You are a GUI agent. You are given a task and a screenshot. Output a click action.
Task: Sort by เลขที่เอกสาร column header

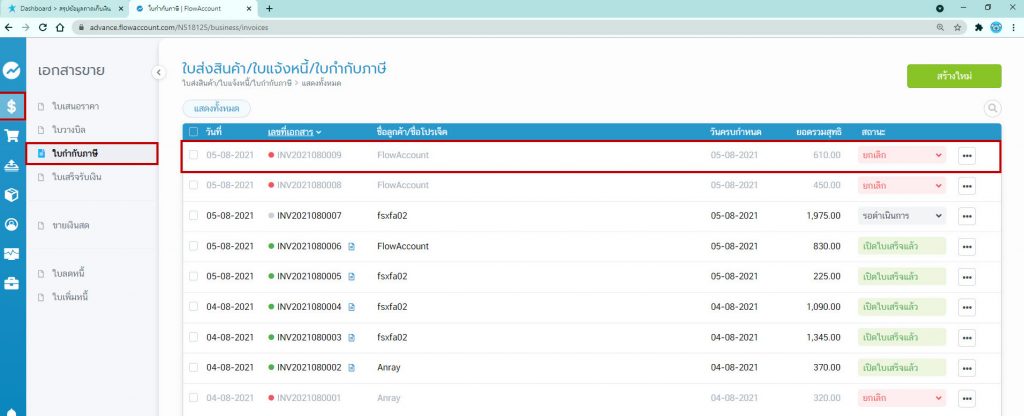coord(294,132)
